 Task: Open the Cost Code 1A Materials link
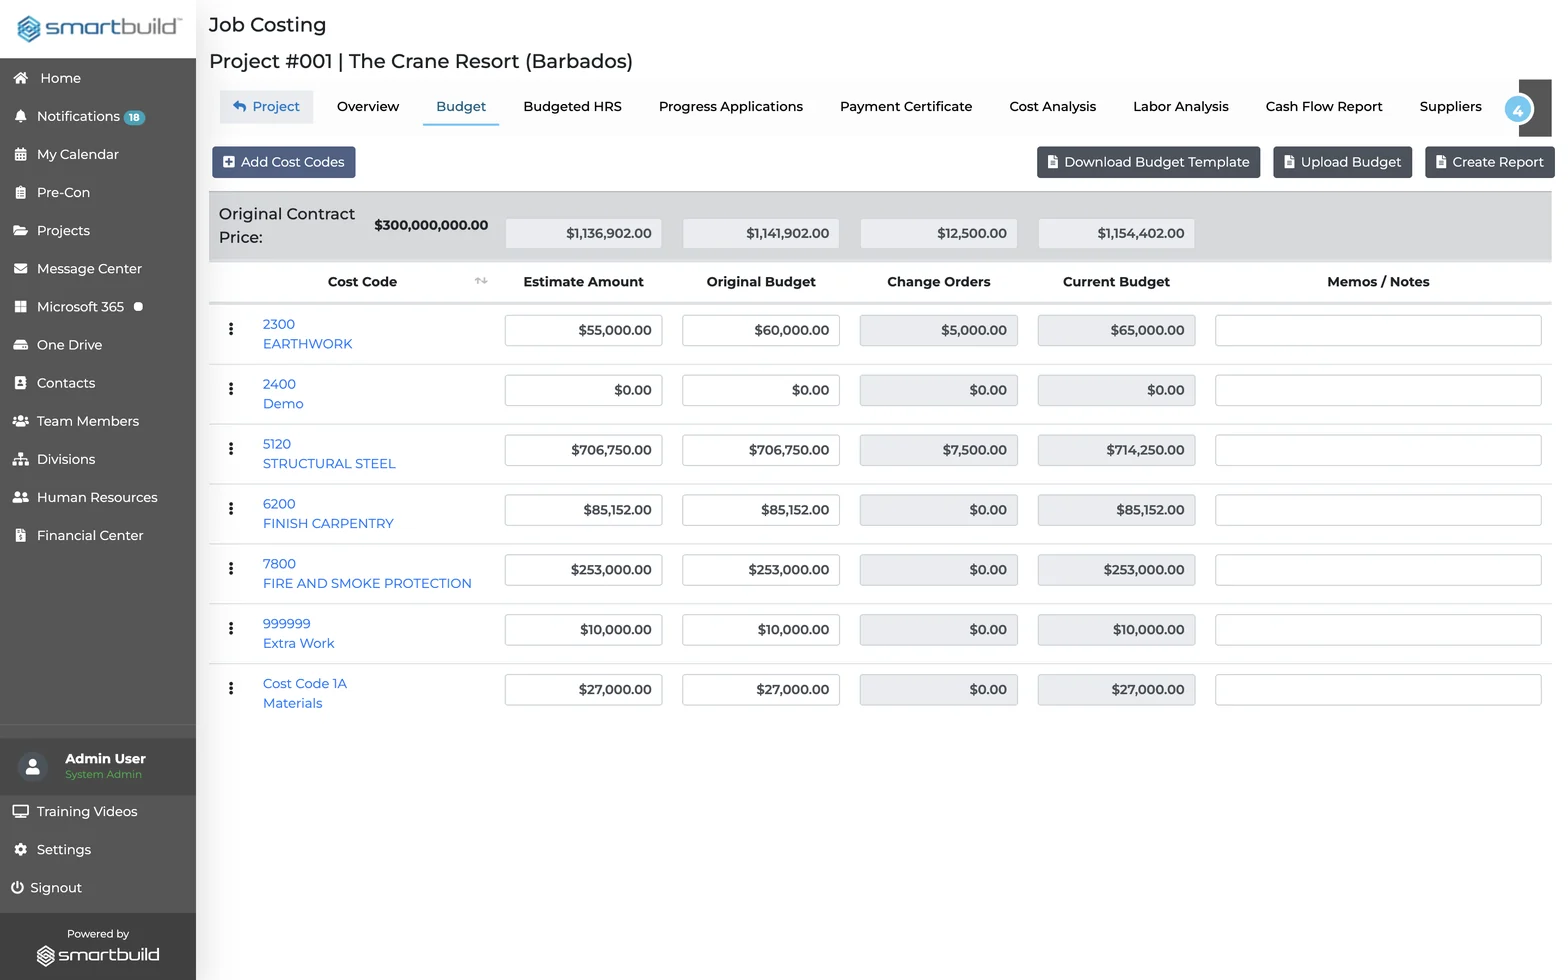click(x=305, y=694)
